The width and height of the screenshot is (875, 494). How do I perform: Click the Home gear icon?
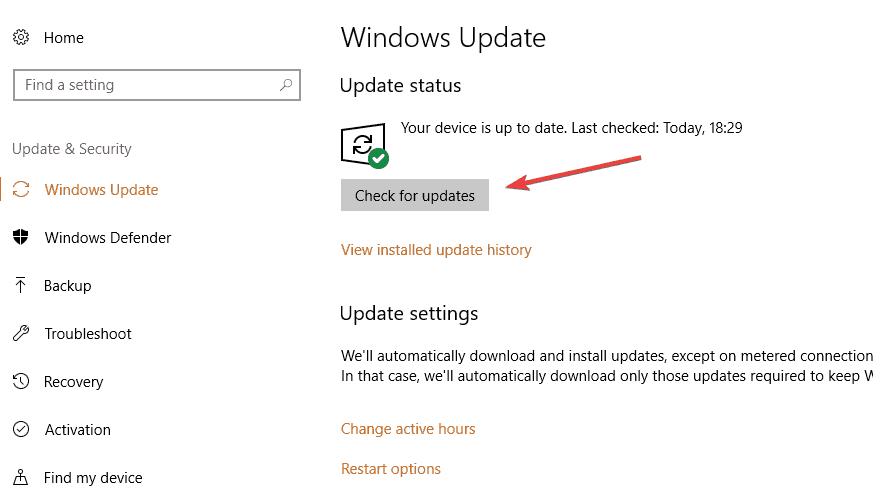click(x=21, y=37)
